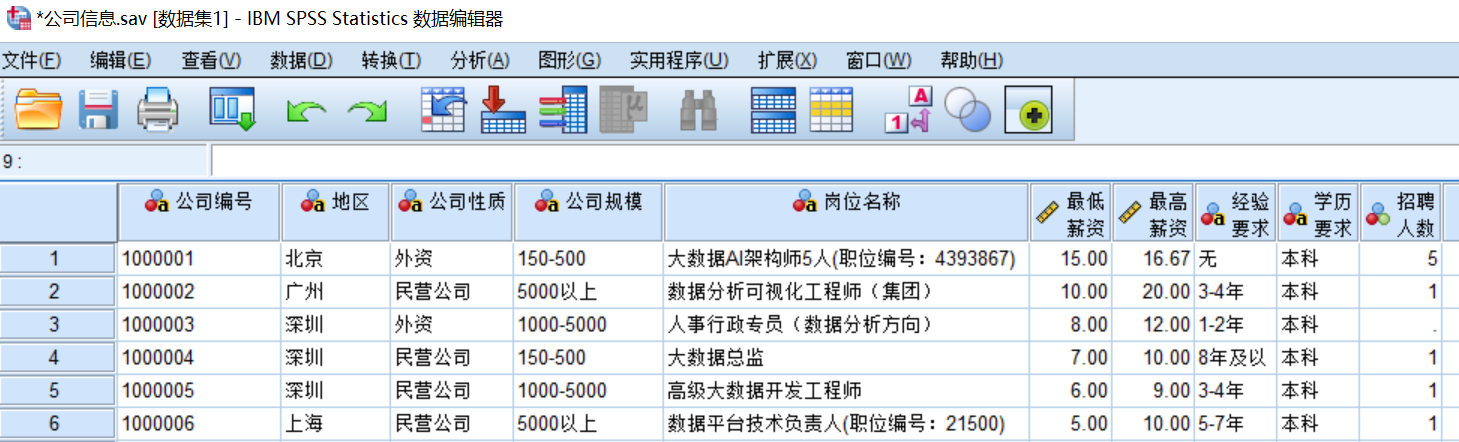Image resolution: width=1459 pixels, height=442 pixels.
Task: Click the 北京 region cell
Action: pos(336,259)
